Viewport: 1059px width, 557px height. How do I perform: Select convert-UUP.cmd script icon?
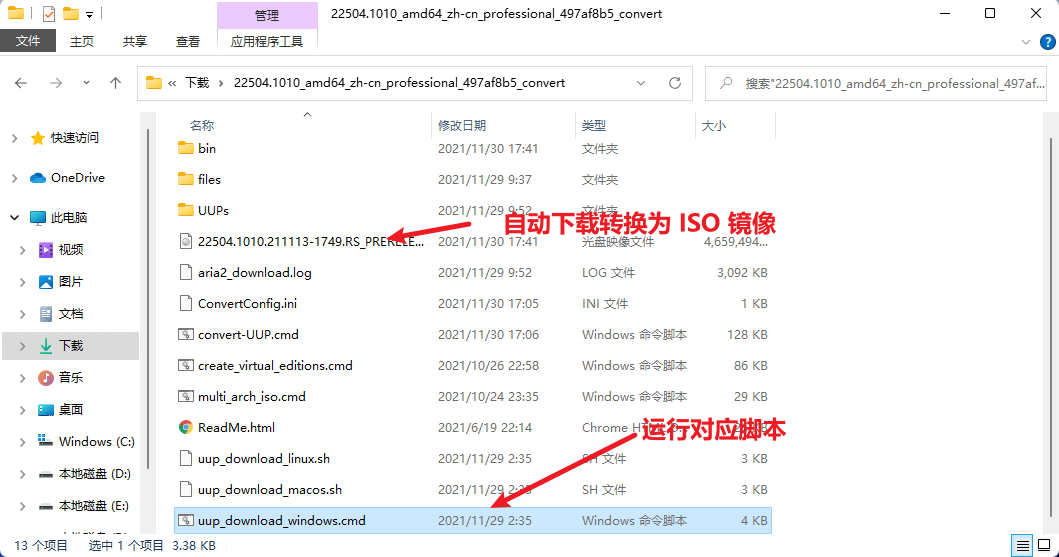click(x=186, y=334)
